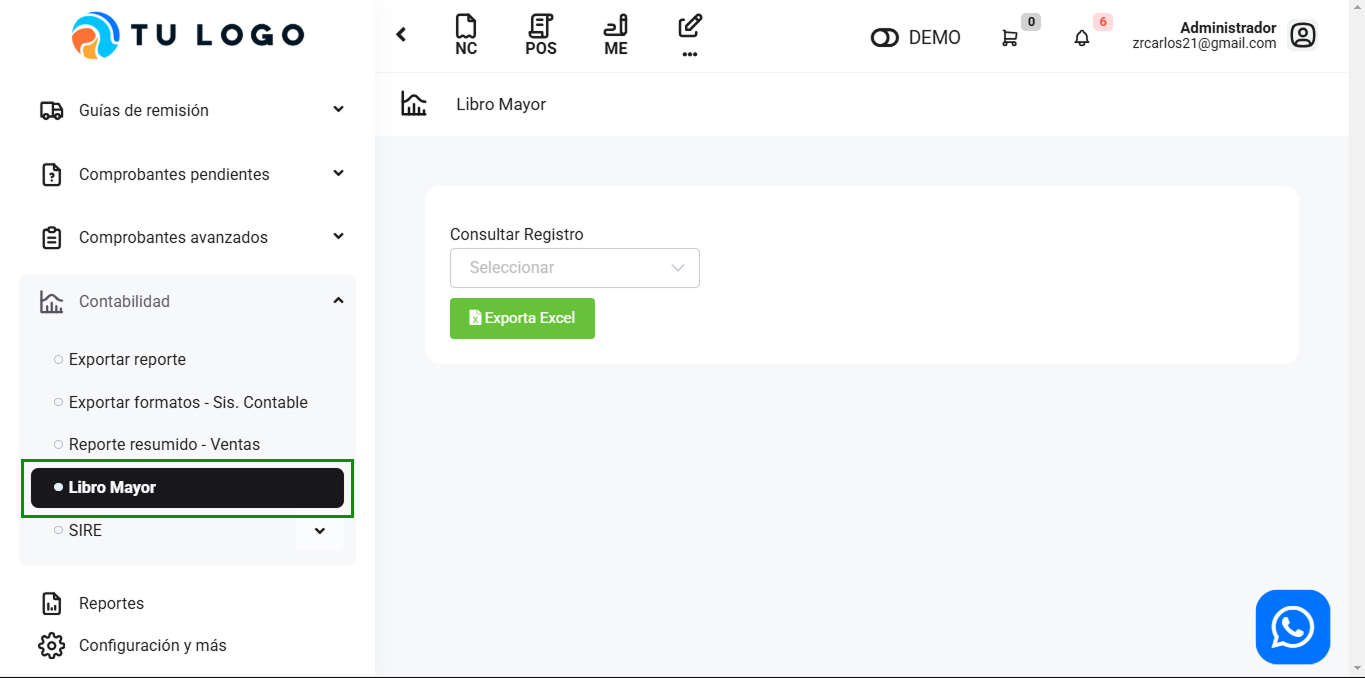This screenshot has height=678, width=1365.
Task: Collapse sidebar with the back arrow
Action: [401, 35]
